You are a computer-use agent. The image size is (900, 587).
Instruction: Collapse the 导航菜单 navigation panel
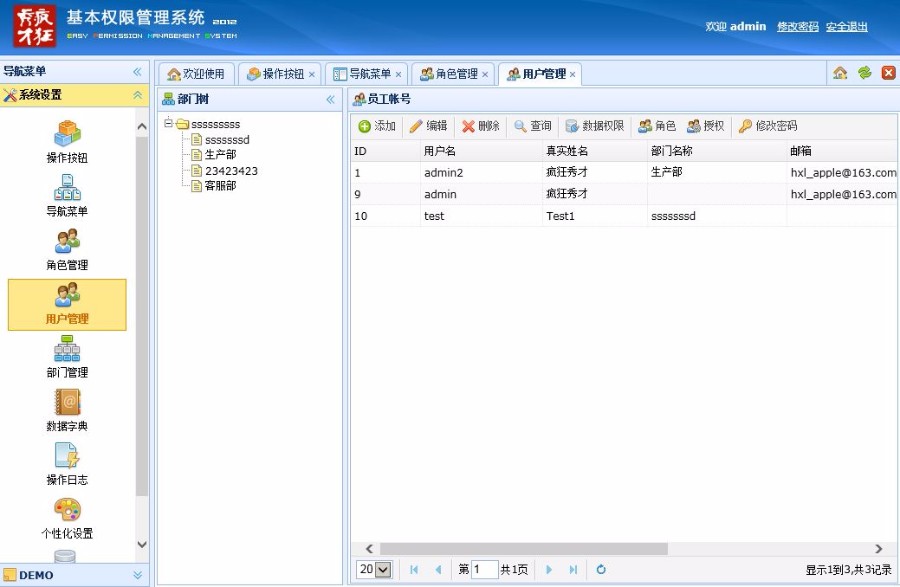(x=137, y=72)
